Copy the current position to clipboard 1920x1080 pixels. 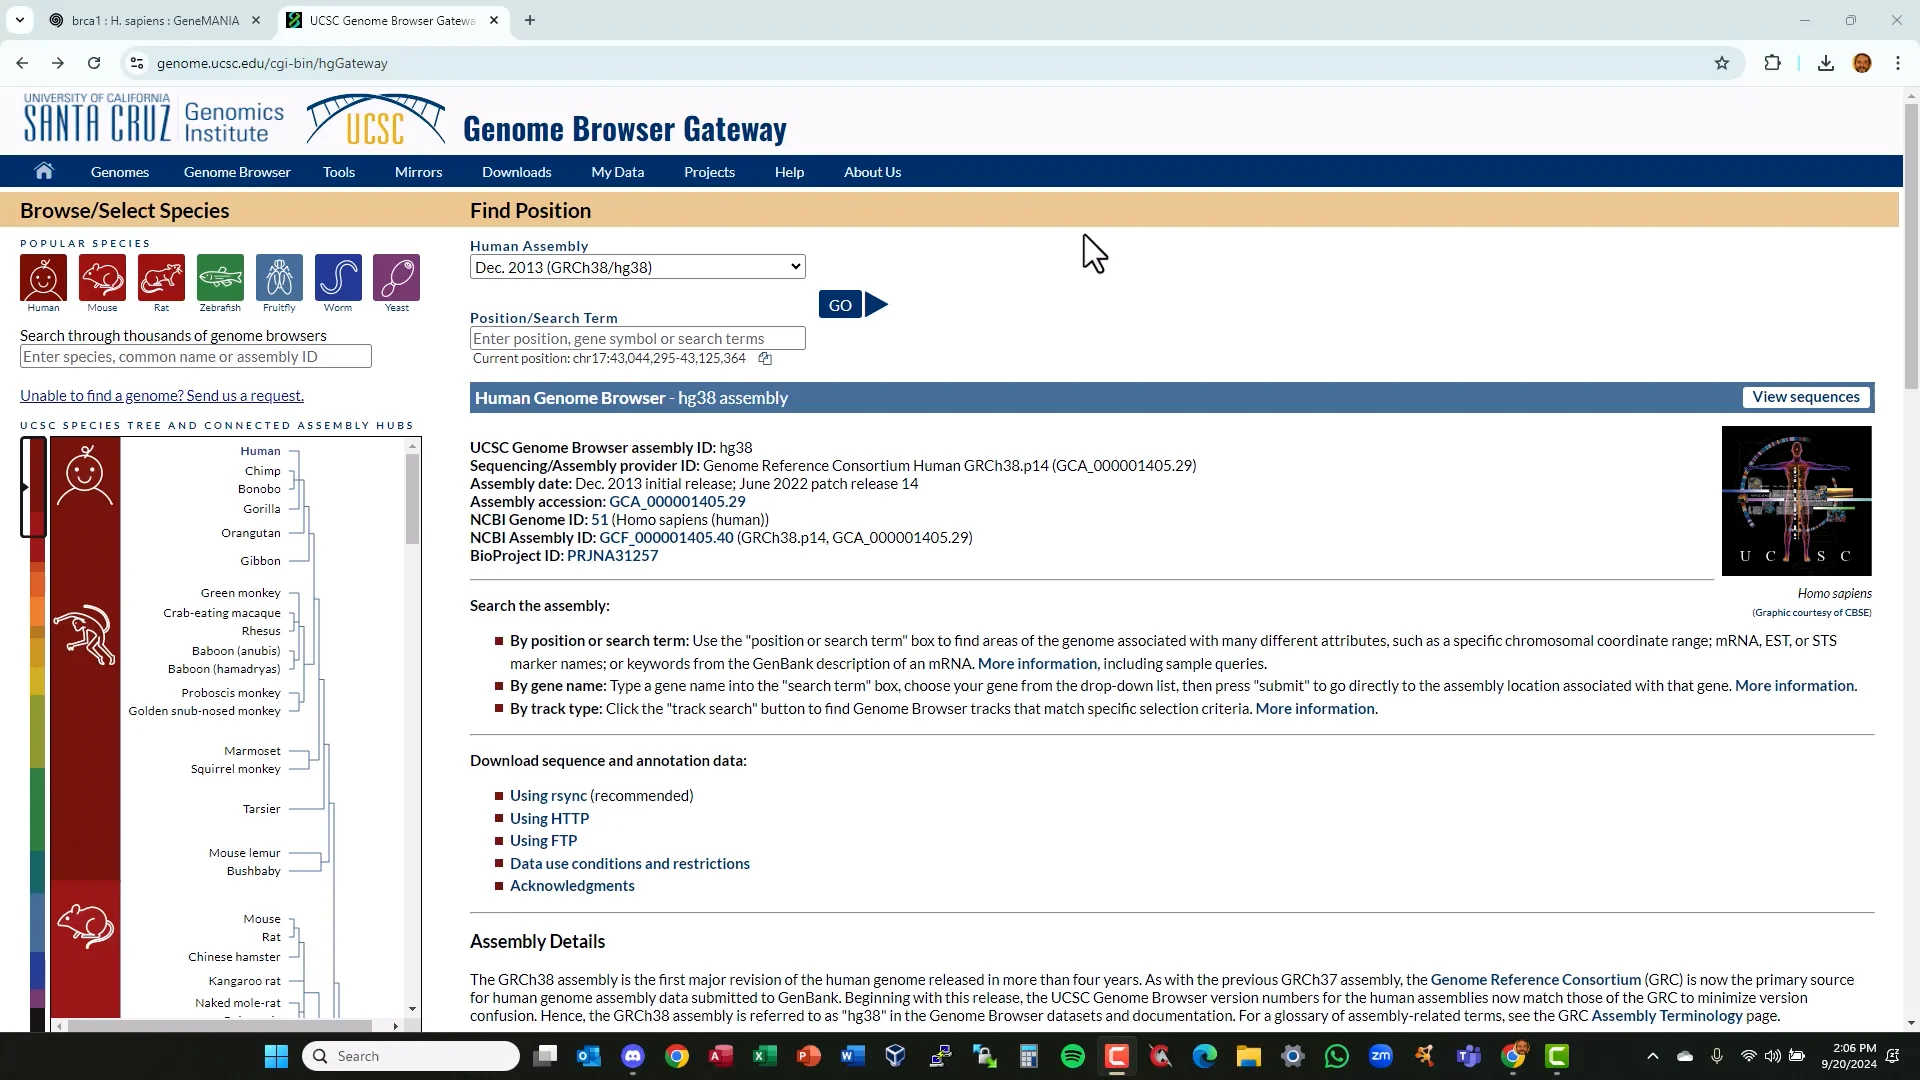point(765,359)
